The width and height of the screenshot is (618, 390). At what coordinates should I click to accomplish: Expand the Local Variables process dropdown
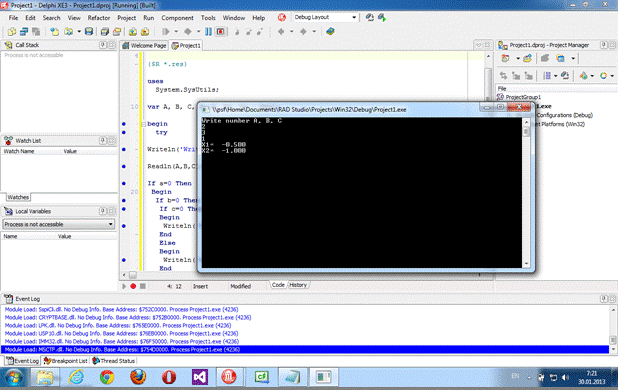[x=59, y=224]
